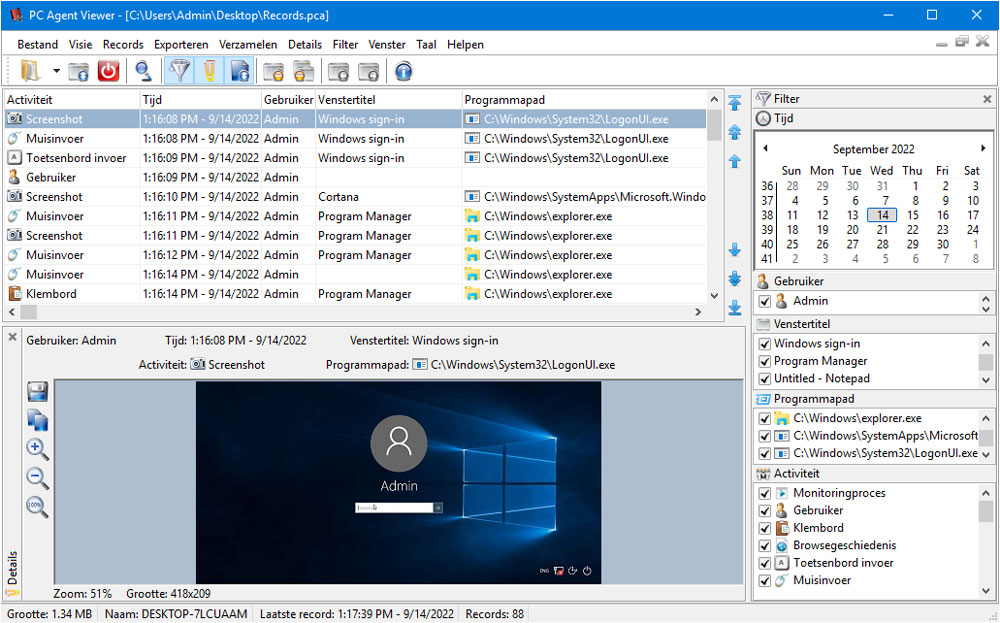Screen dimensions: 1000x623
Task: Uncheck the Admin user filter
Action: (765, 301)
